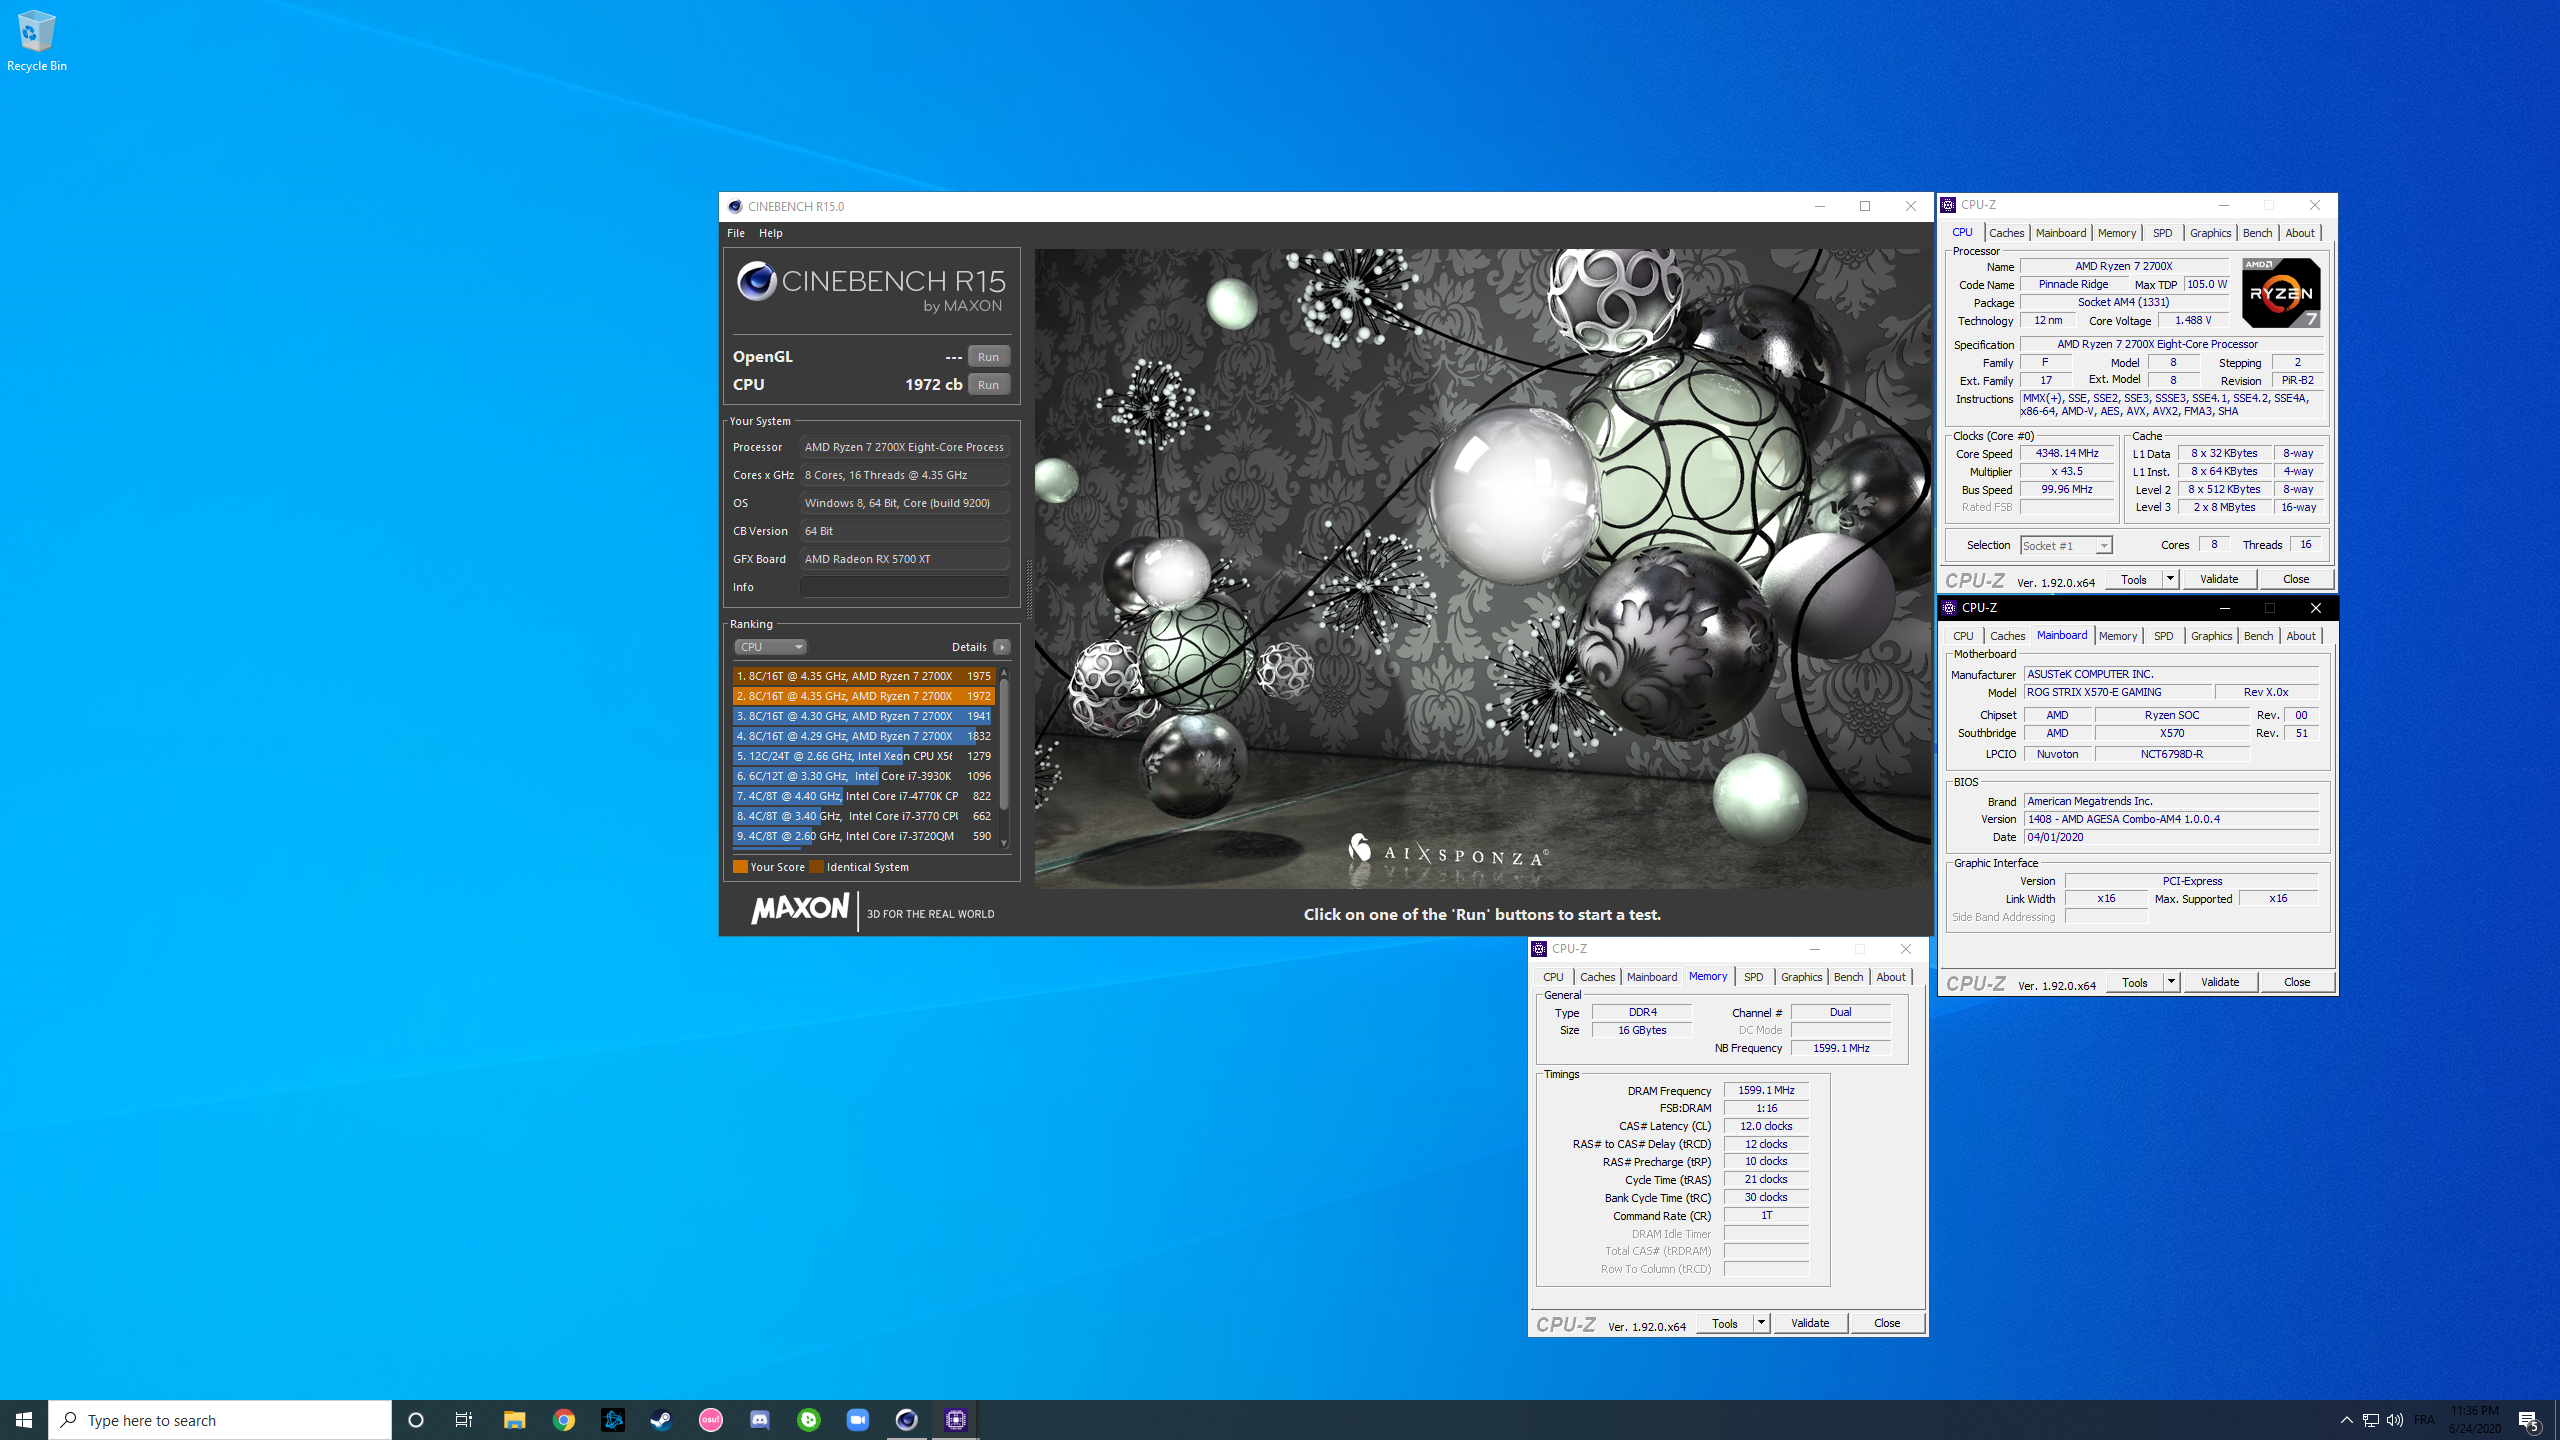Open About tab in Memory CPU-Z window
This screenshot has height=1440, width=2560.
point(1890,977)
